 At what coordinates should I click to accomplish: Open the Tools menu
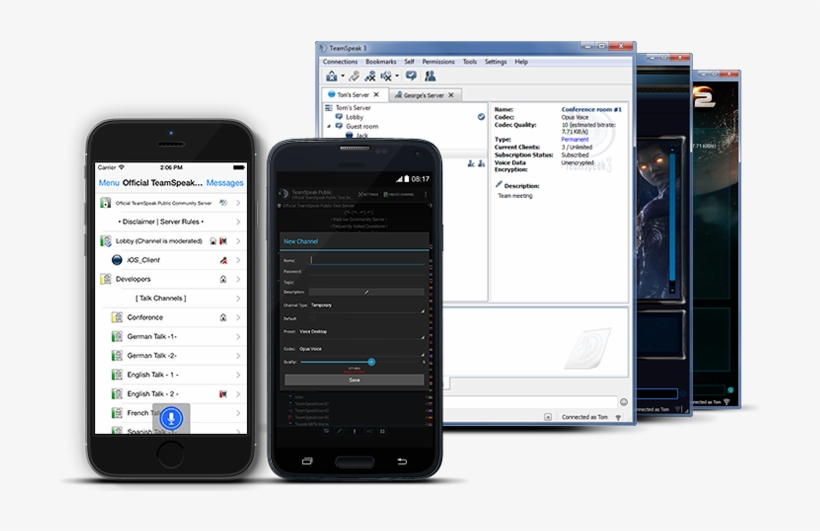point(470,62)
